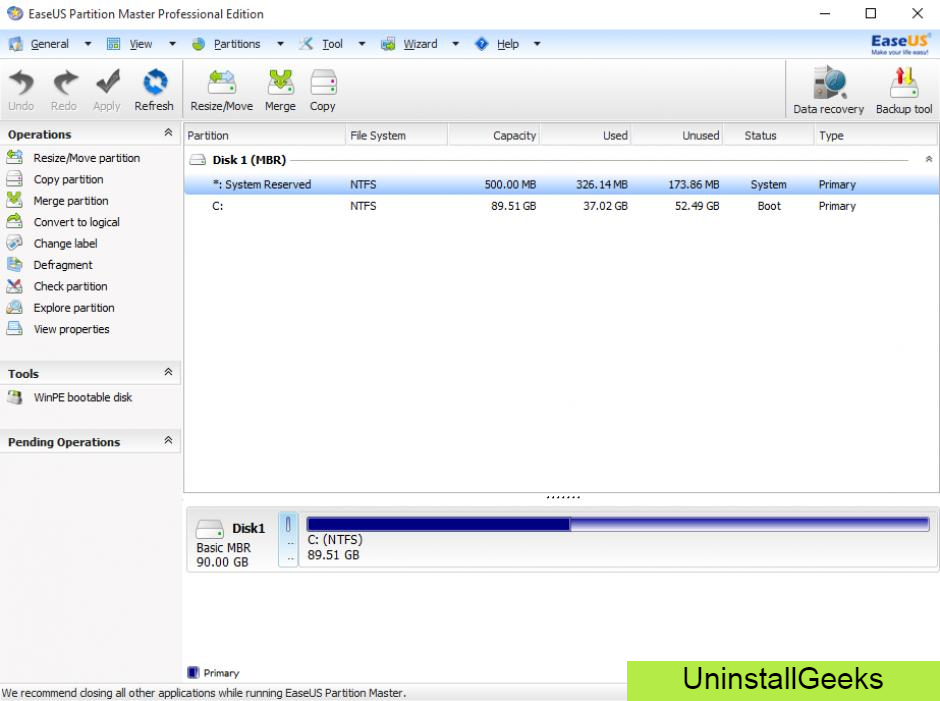Click the Change label link

[65, 243]
